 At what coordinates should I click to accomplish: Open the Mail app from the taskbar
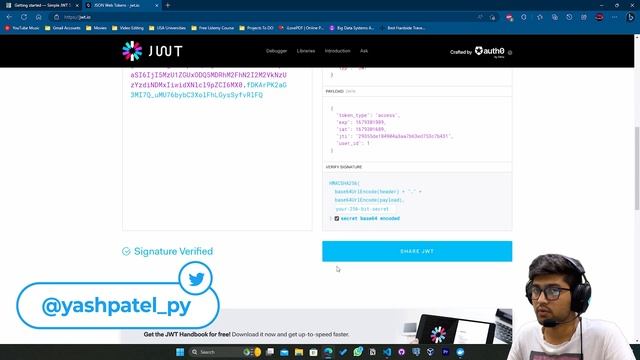click(284, 352)
